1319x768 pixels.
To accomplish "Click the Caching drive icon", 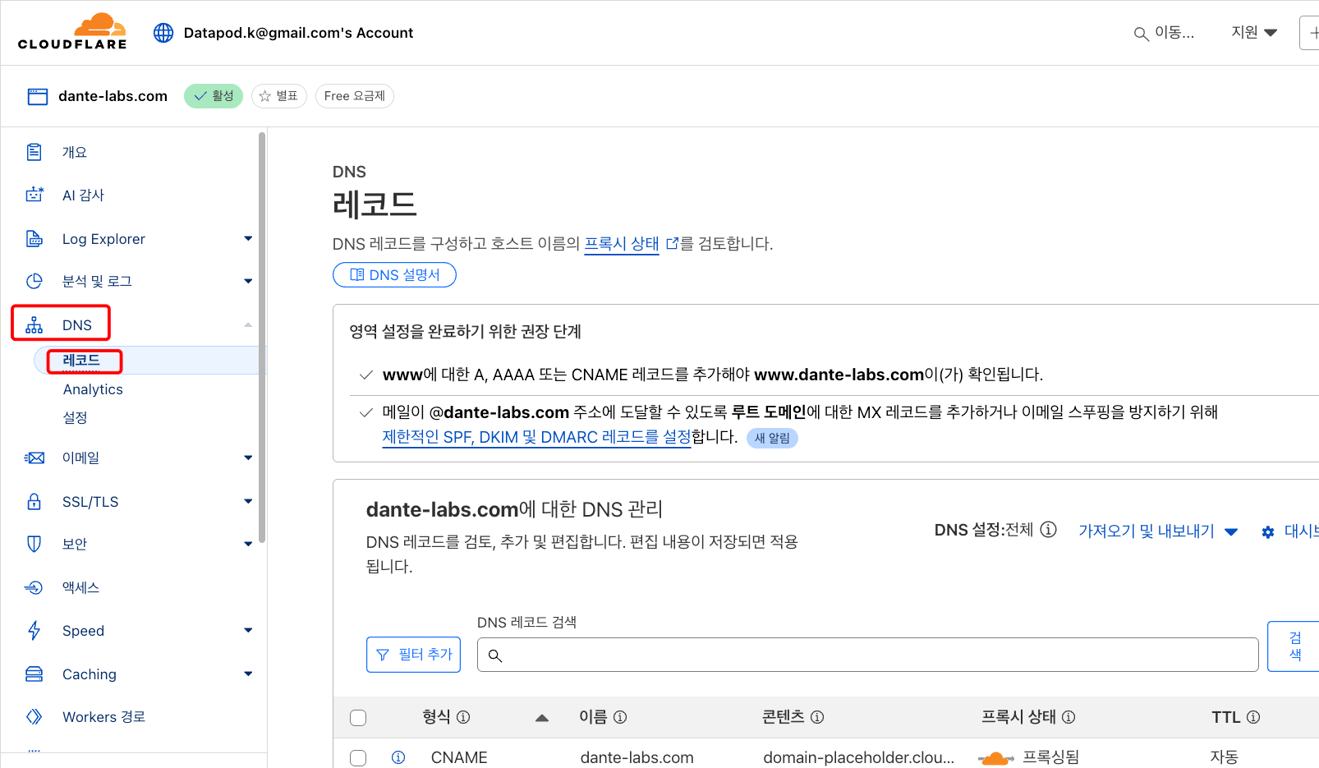I will coord(34,674).
